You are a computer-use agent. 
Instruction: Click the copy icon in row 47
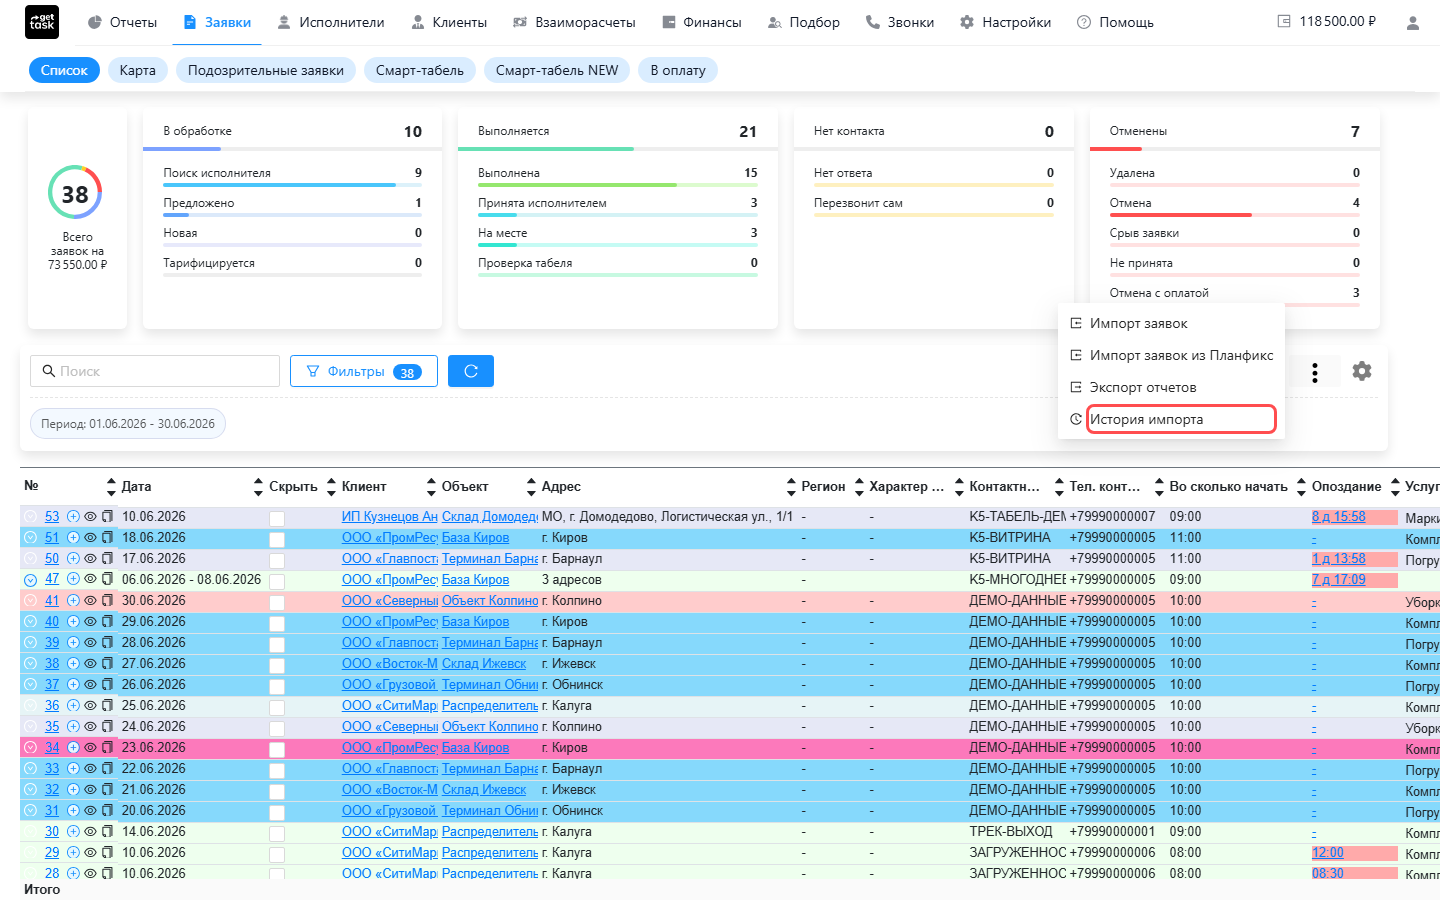pyautogui.click(x=107, y=580)
